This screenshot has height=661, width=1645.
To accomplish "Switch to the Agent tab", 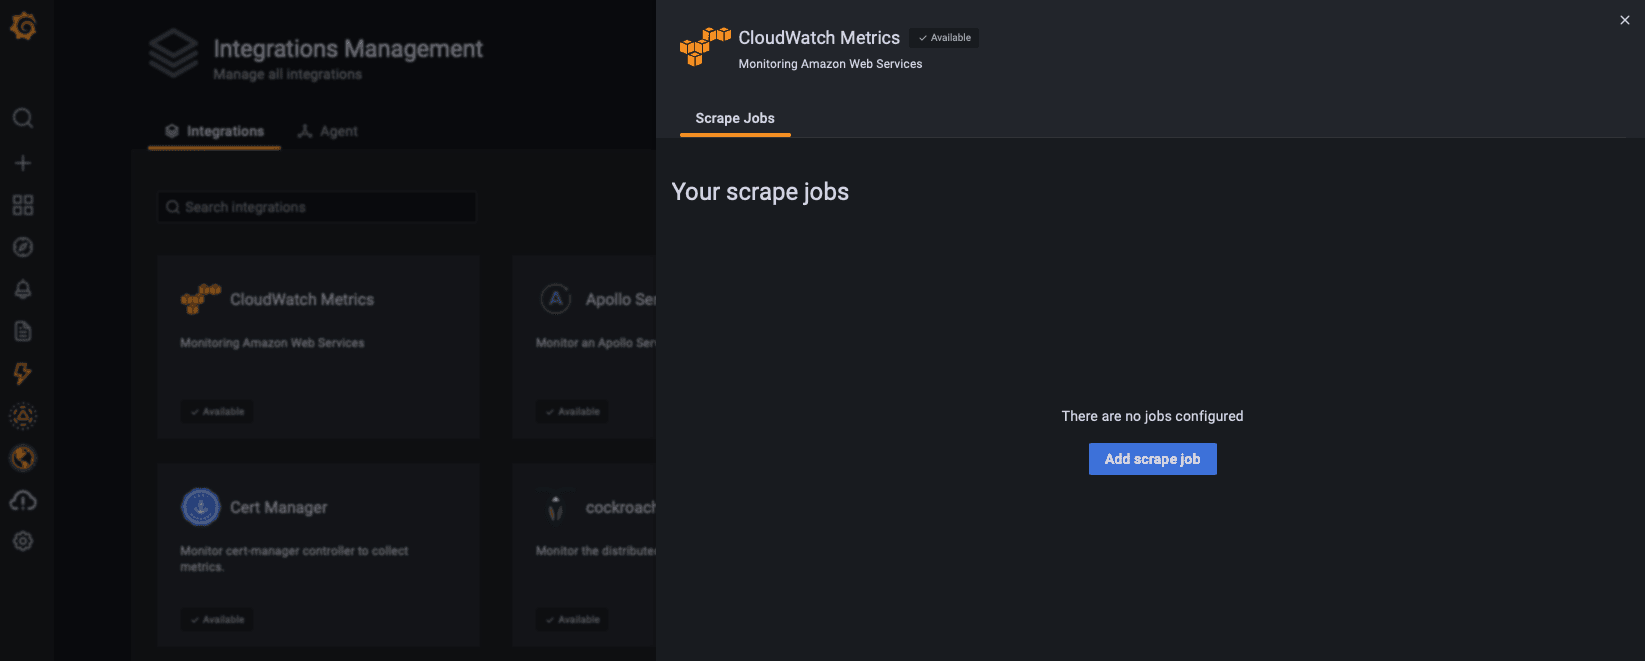I will coord(328,131).
